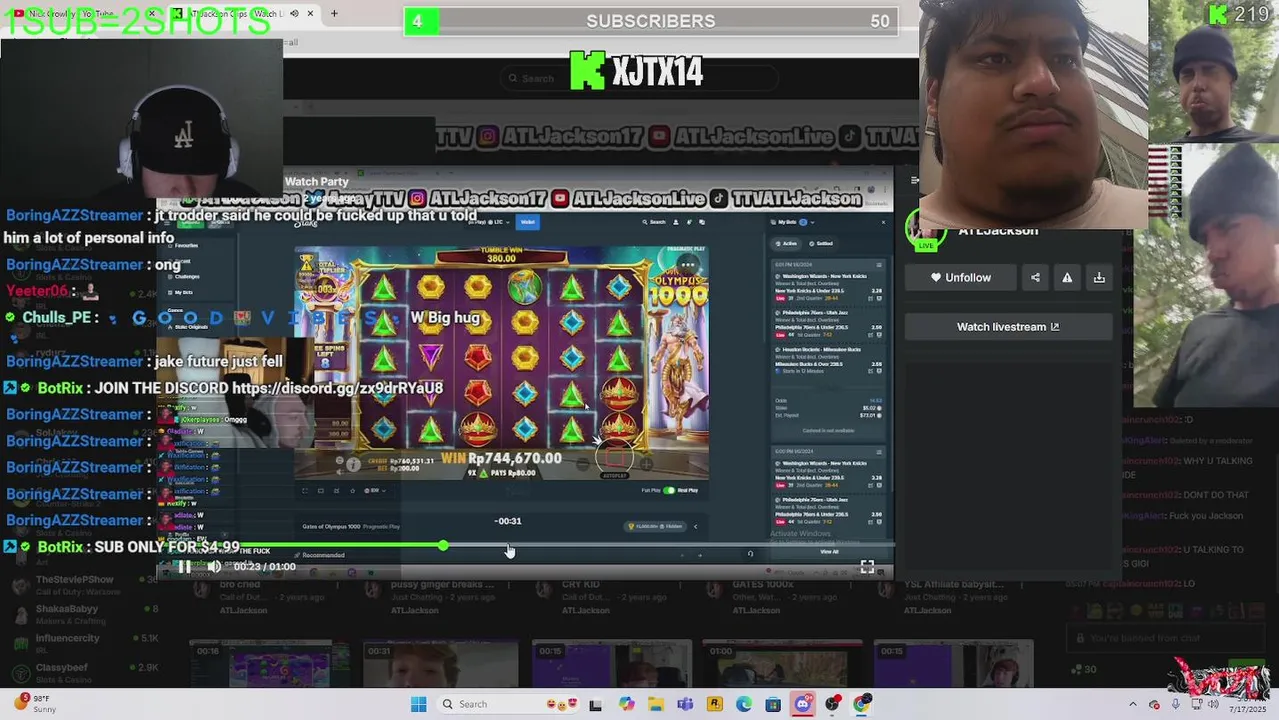Pause the clip playback
The width and height of the screenshot is (1279, 720).
pos(185,567)
